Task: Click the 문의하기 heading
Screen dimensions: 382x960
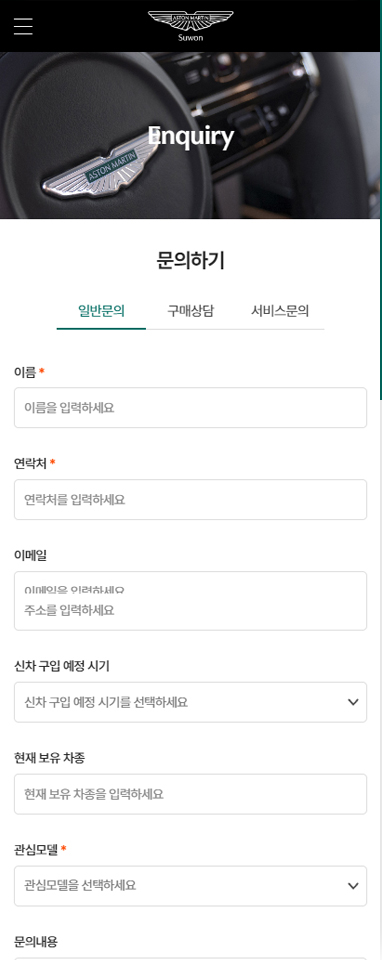Action: pos(190,261)
